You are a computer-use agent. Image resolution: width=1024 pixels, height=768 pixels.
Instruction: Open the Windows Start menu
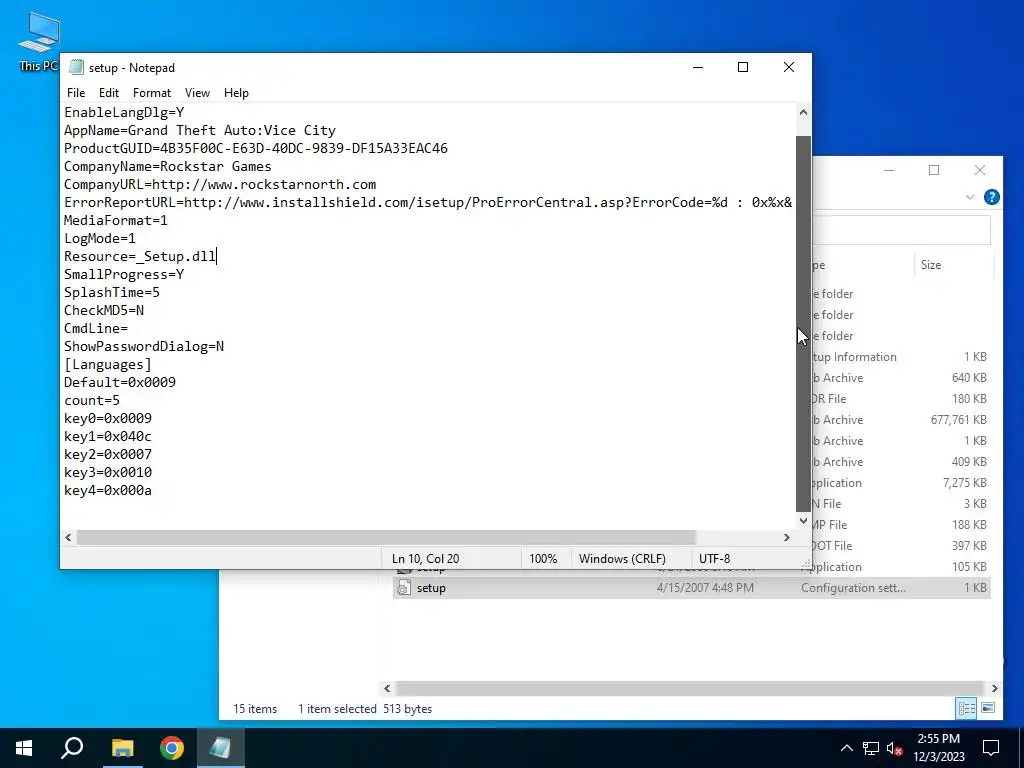[24, 748]
